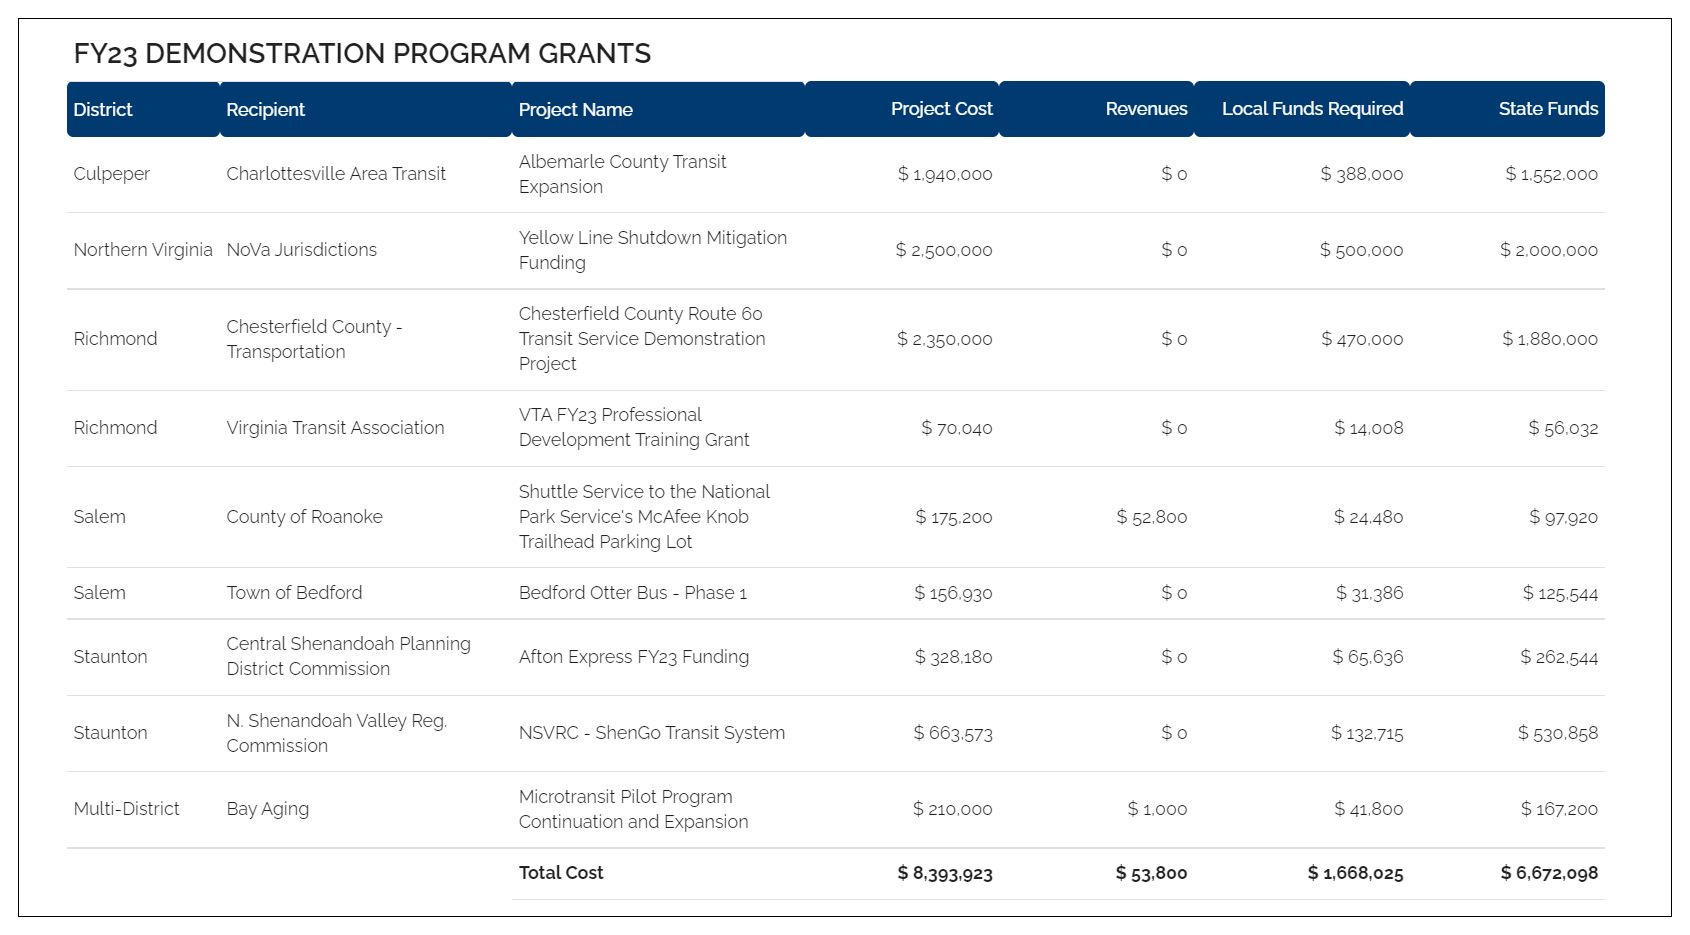The height and width of the screenshot is (935, 1690).
Task: Select the Total Cost label
Action: (561, 873)
